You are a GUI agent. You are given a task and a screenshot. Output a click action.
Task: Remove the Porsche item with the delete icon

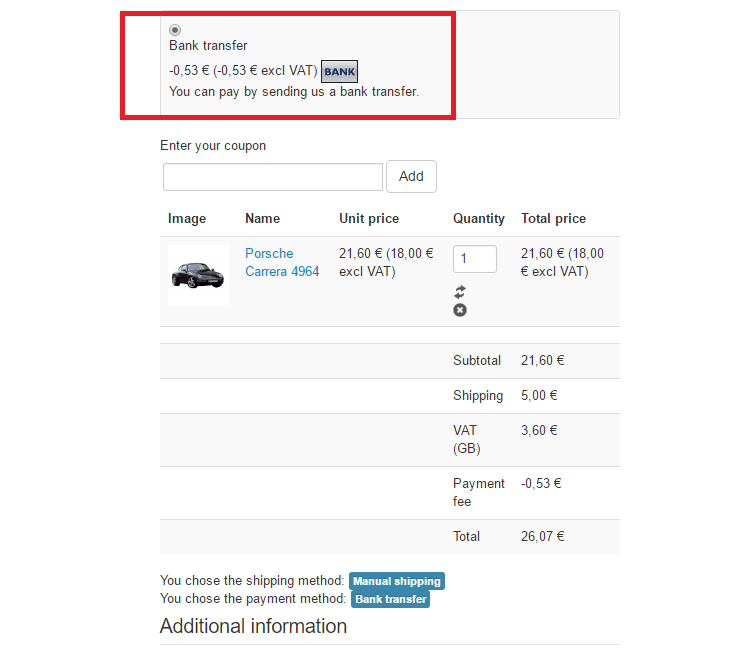tap(460, 310)
